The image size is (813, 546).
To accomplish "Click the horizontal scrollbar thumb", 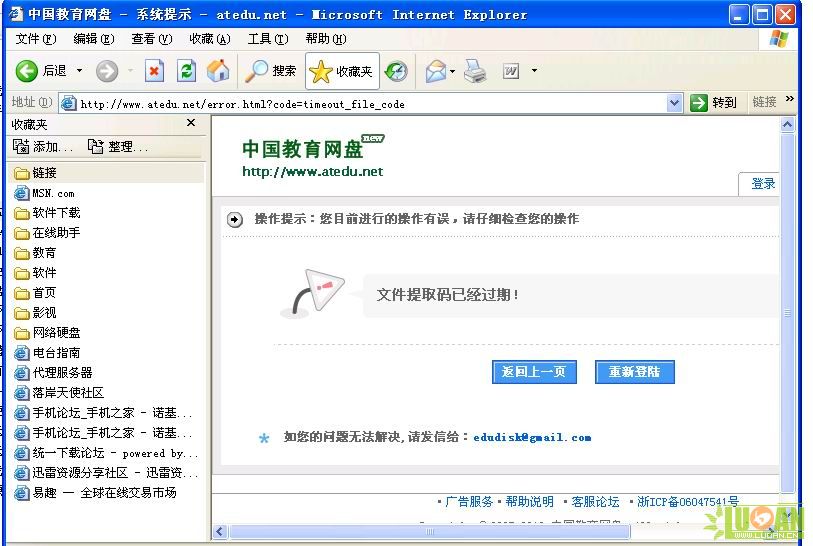I will 430,531.
